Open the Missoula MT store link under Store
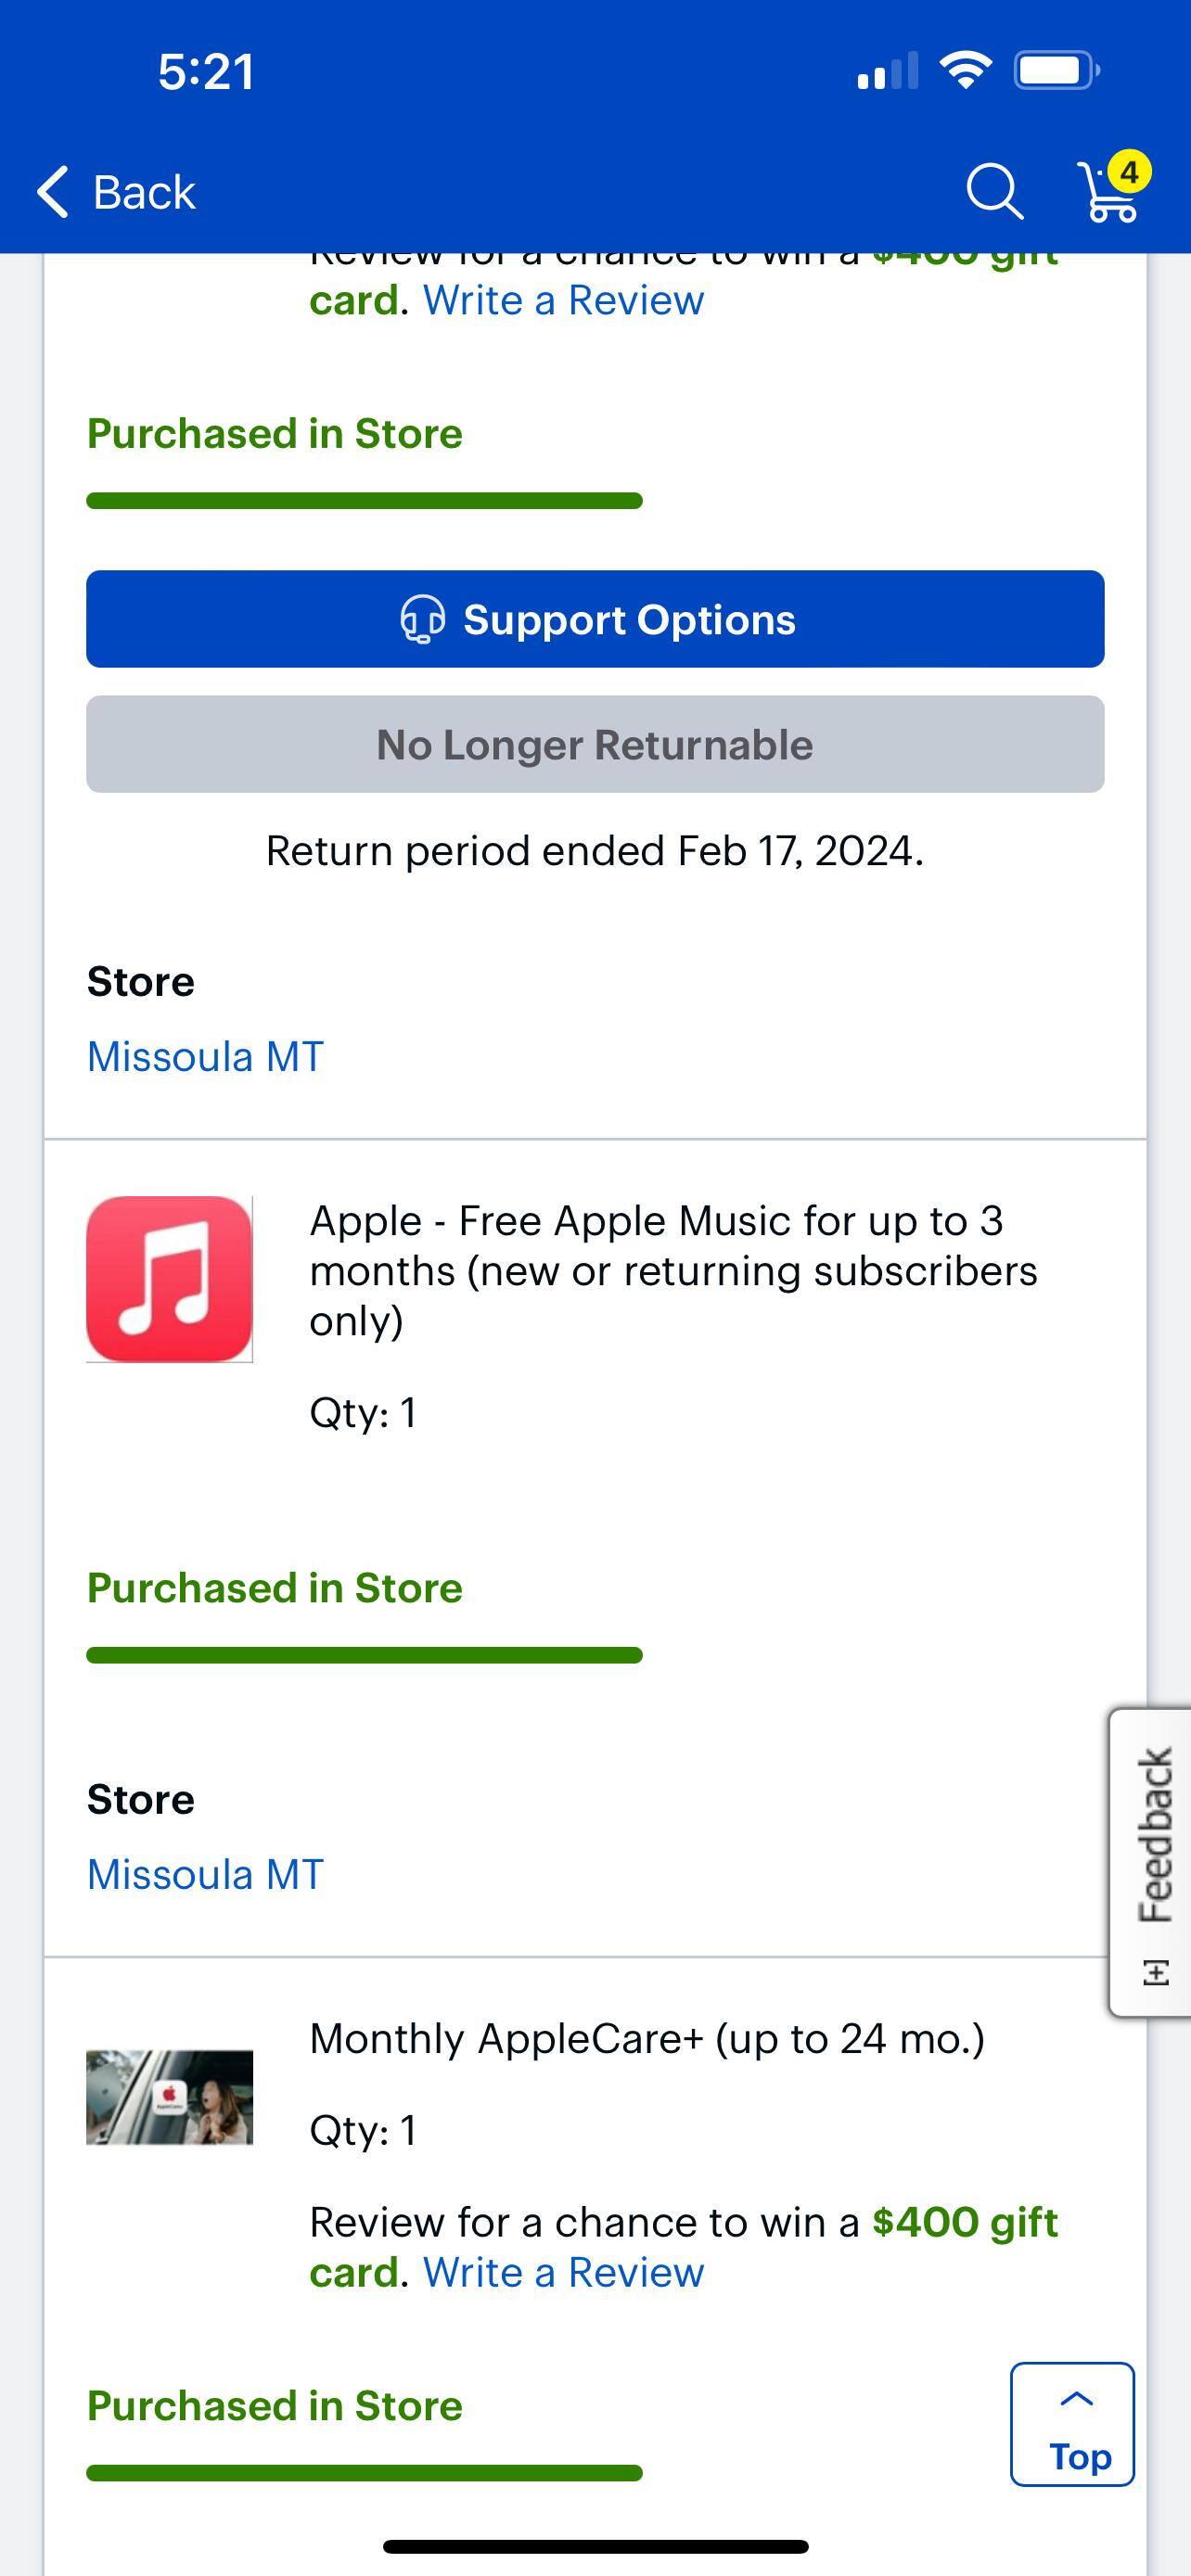The image size is (1191, 2576). (204, 1055)
